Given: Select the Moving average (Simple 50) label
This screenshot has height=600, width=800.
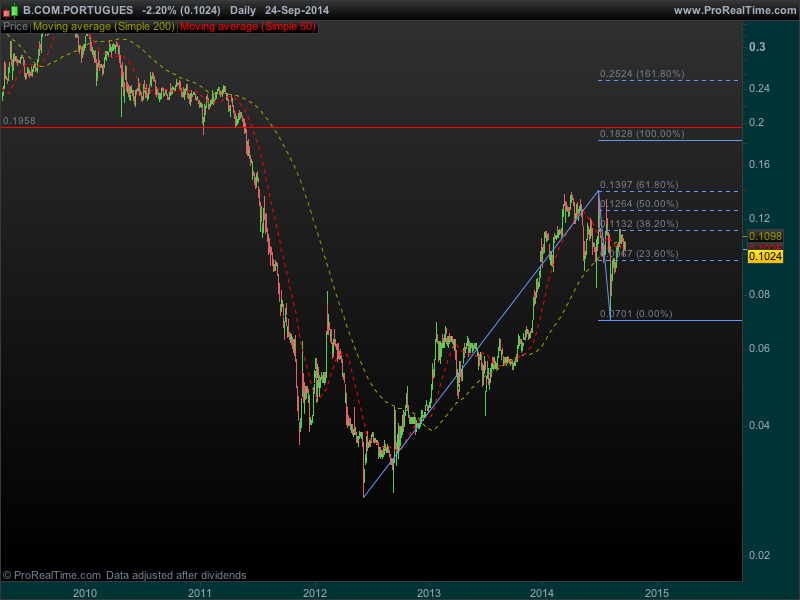Looking at the screenshot, I should pyautogui.click(x=248, y=27).
